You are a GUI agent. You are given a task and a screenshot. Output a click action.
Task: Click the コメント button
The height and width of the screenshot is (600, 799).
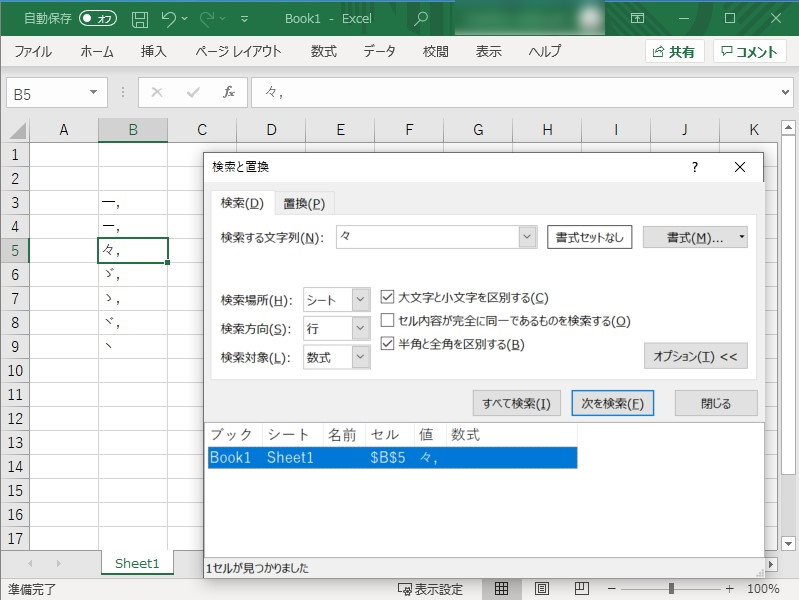(x=749, y=51)
